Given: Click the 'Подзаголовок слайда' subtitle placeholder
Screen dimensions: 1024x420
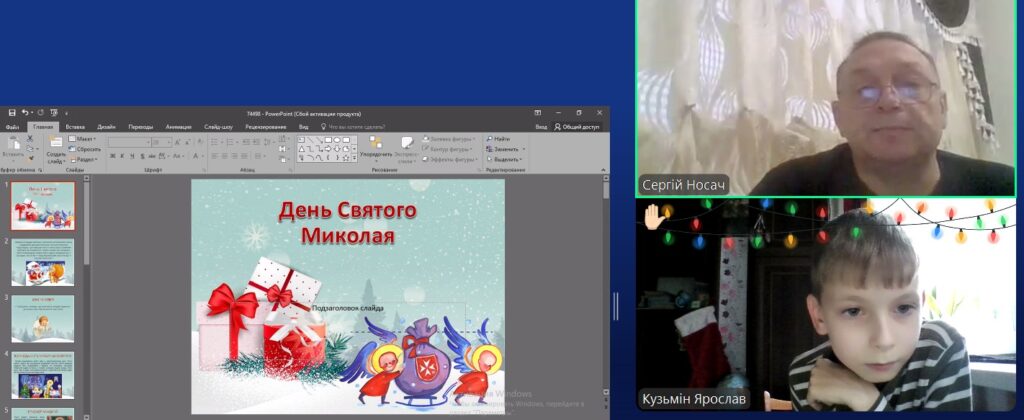Looking at the screenshot, I should pos(347,308).
